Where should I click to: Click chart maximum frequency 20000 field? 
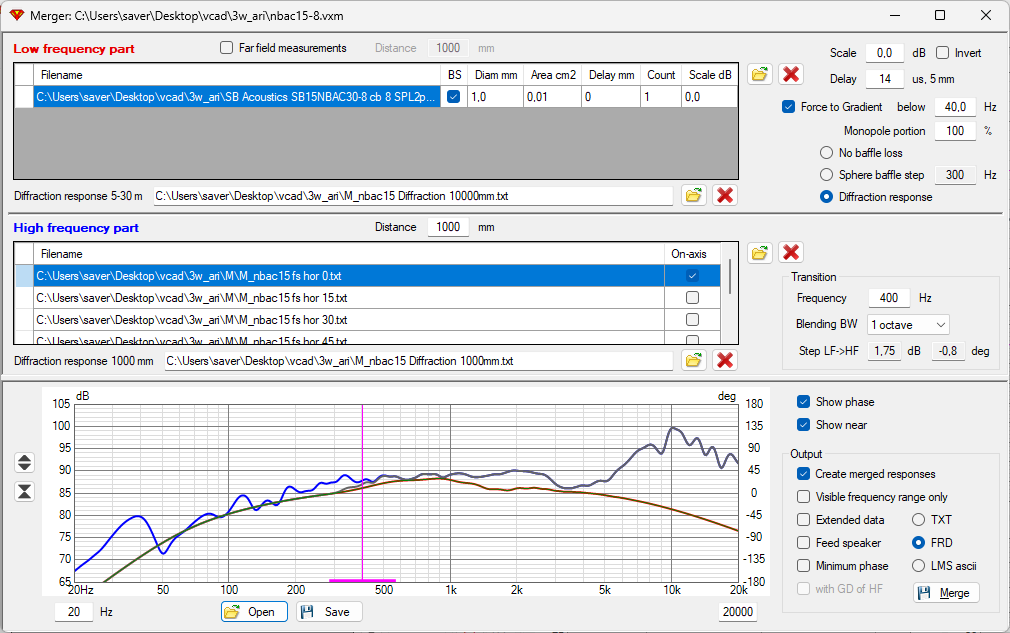(x=738, y=612)
